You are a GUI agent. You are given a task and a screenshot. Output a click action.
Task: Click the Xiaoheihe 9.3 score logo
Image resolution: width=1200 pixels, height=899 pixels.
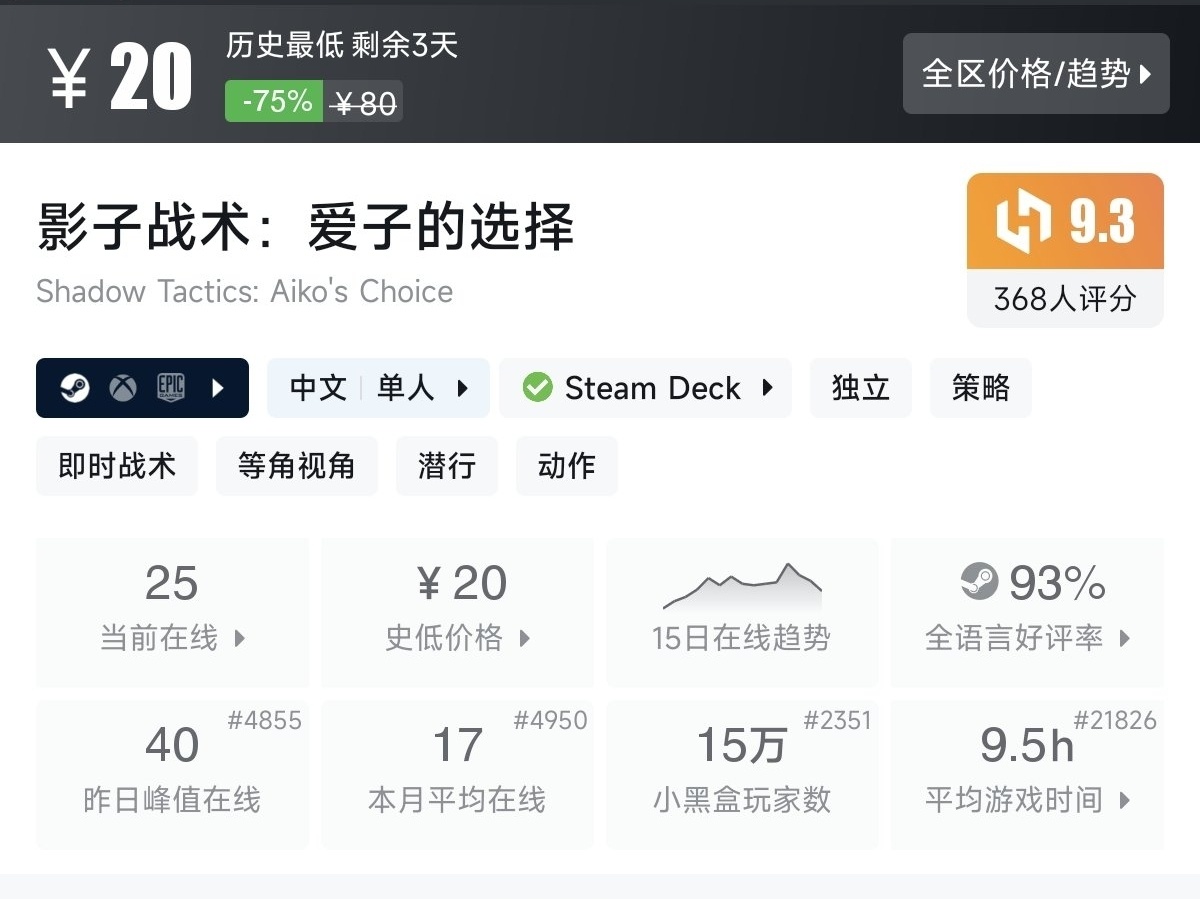1024,220
